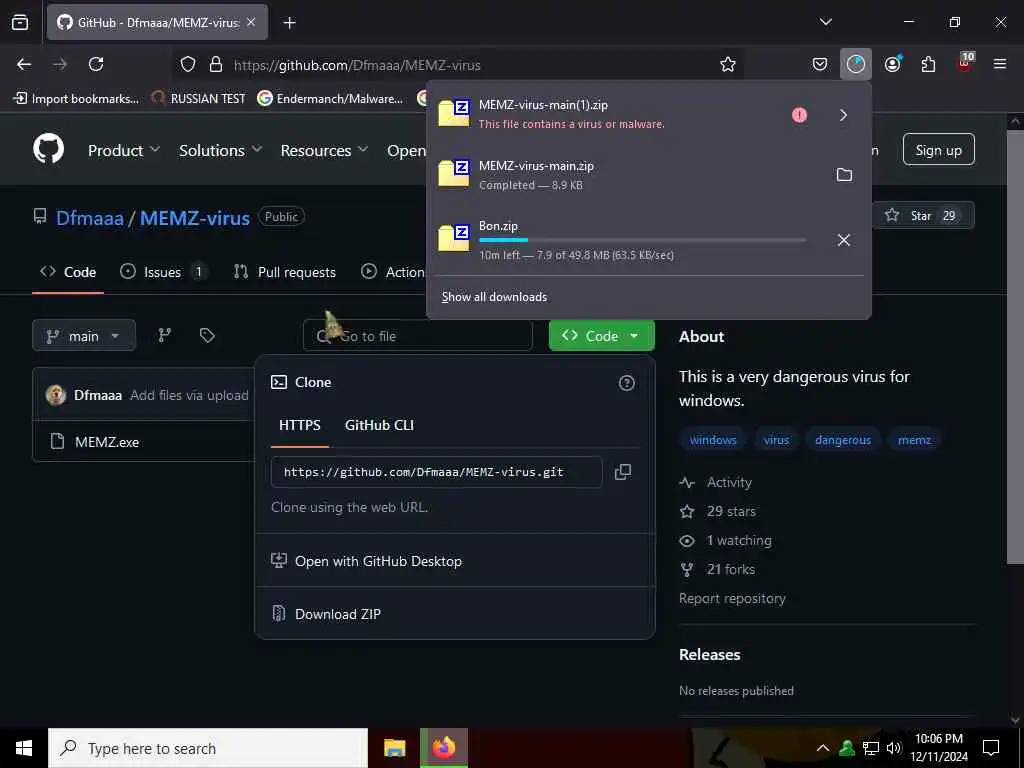
Task: Select the HTTPS clone tab
Action: 300,425
